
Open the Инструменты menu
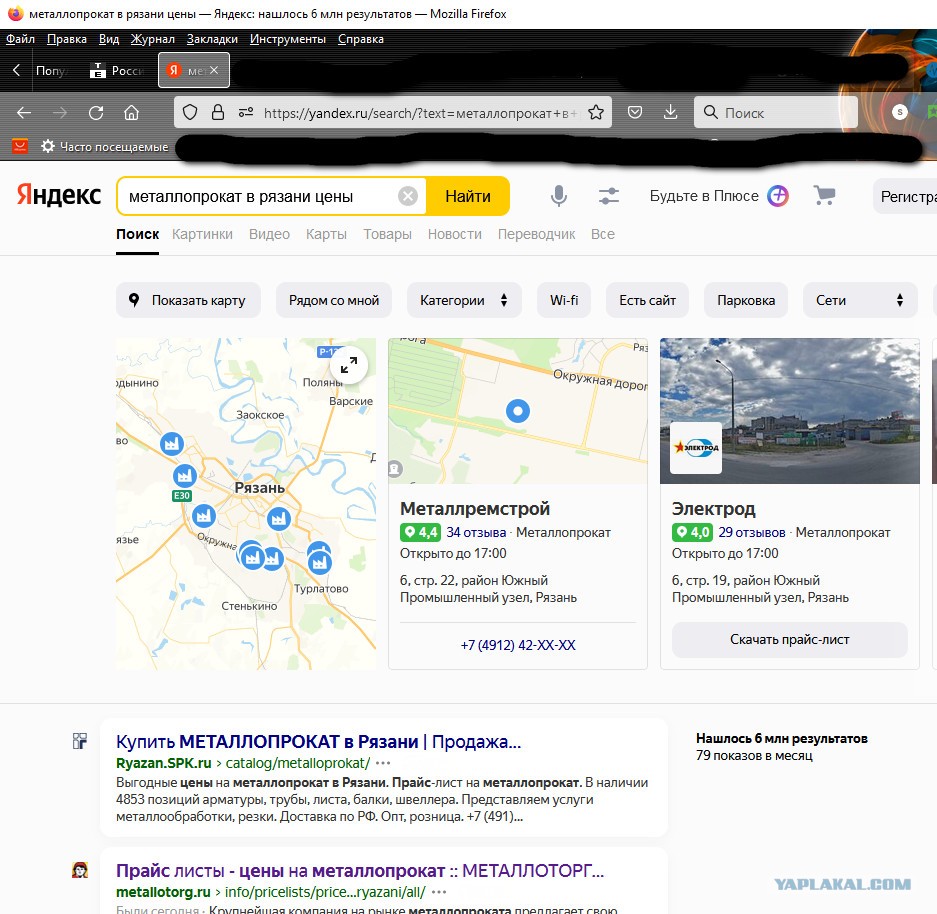(x=288, y=39)
